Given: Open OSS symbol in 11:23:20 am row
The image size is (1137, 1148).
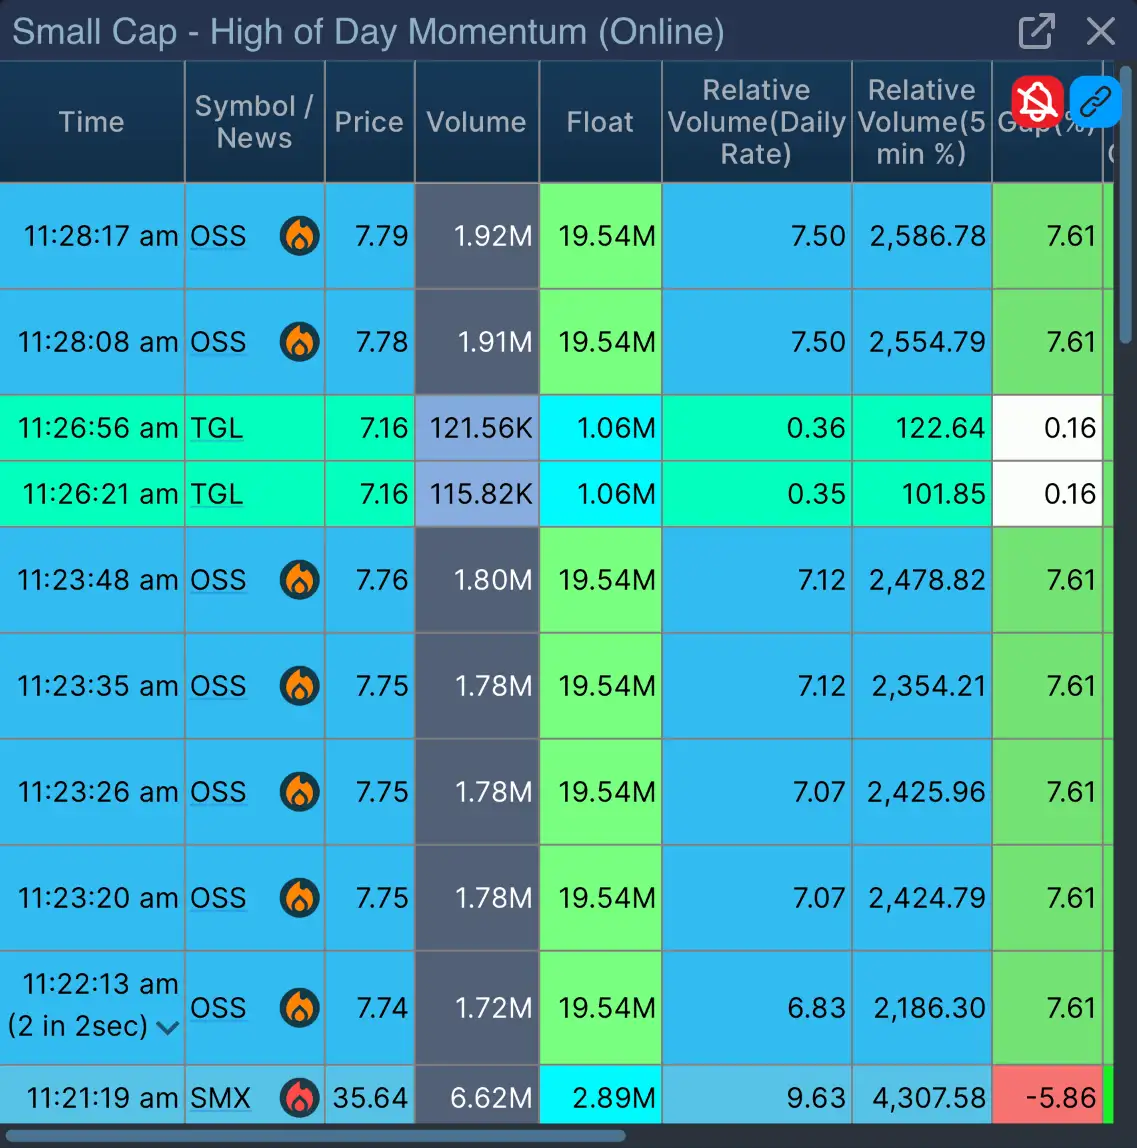Looking at the screenshot, I should pos(218,898).
